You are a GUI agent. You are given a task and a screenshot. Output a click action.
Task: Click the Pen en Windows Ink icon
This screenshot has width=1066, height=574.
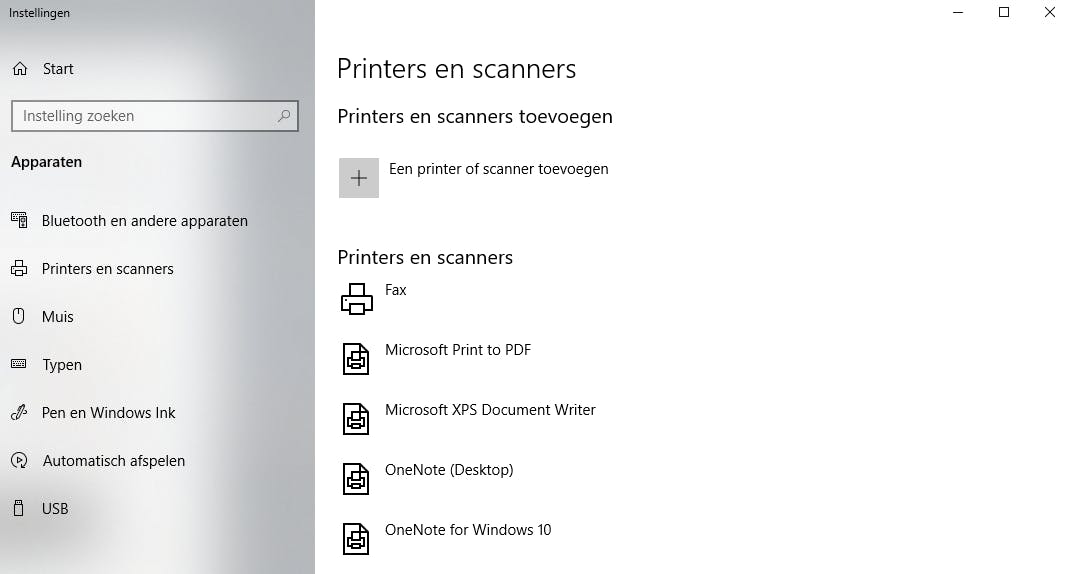tap(19, 413)
